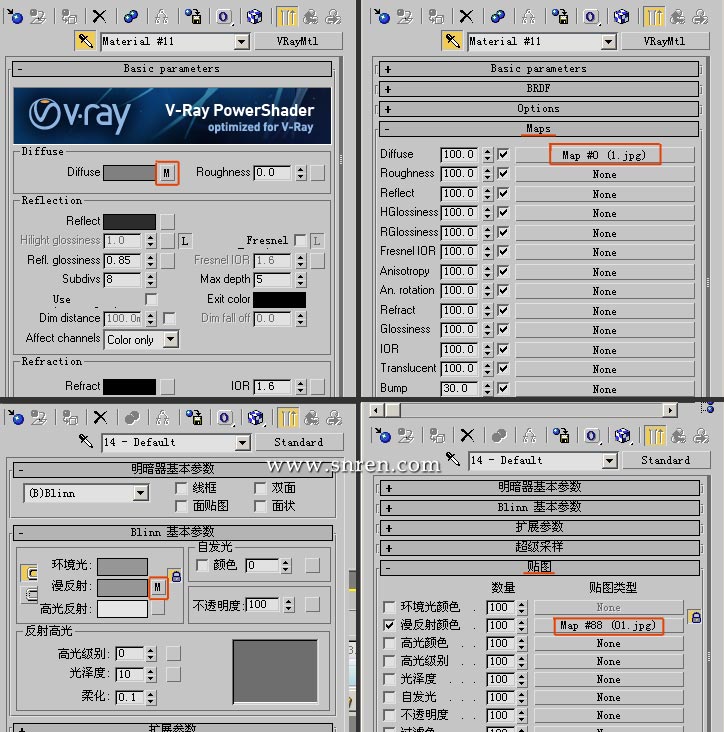
Task: Click the Diffuse gray color swatch
Action: 129,173
